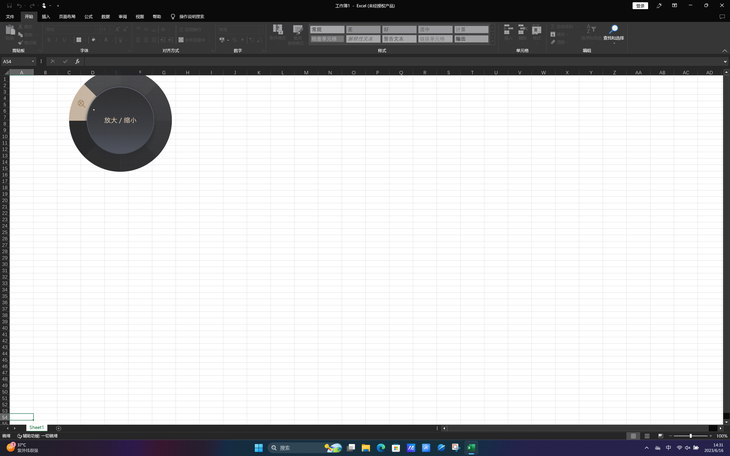730x456 pixels.
Task: Click the cancel X in formula bar
Action: (x=53, y=61)
